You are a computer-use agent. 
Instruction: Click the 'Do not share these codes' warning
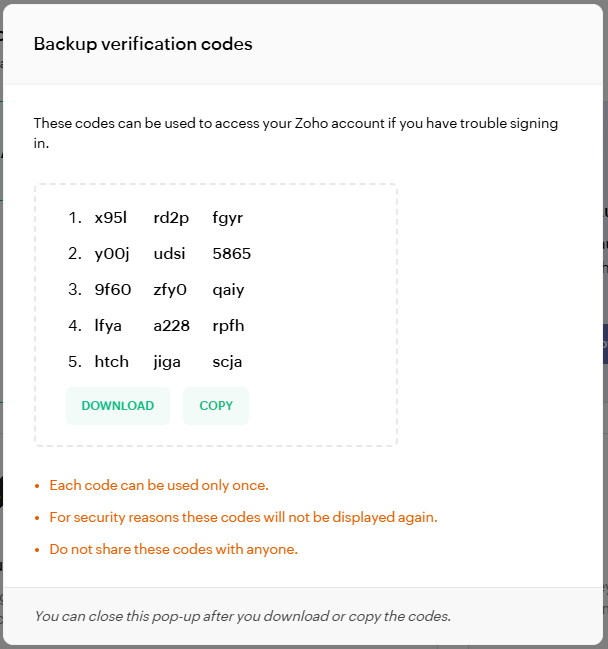[174, 549]
